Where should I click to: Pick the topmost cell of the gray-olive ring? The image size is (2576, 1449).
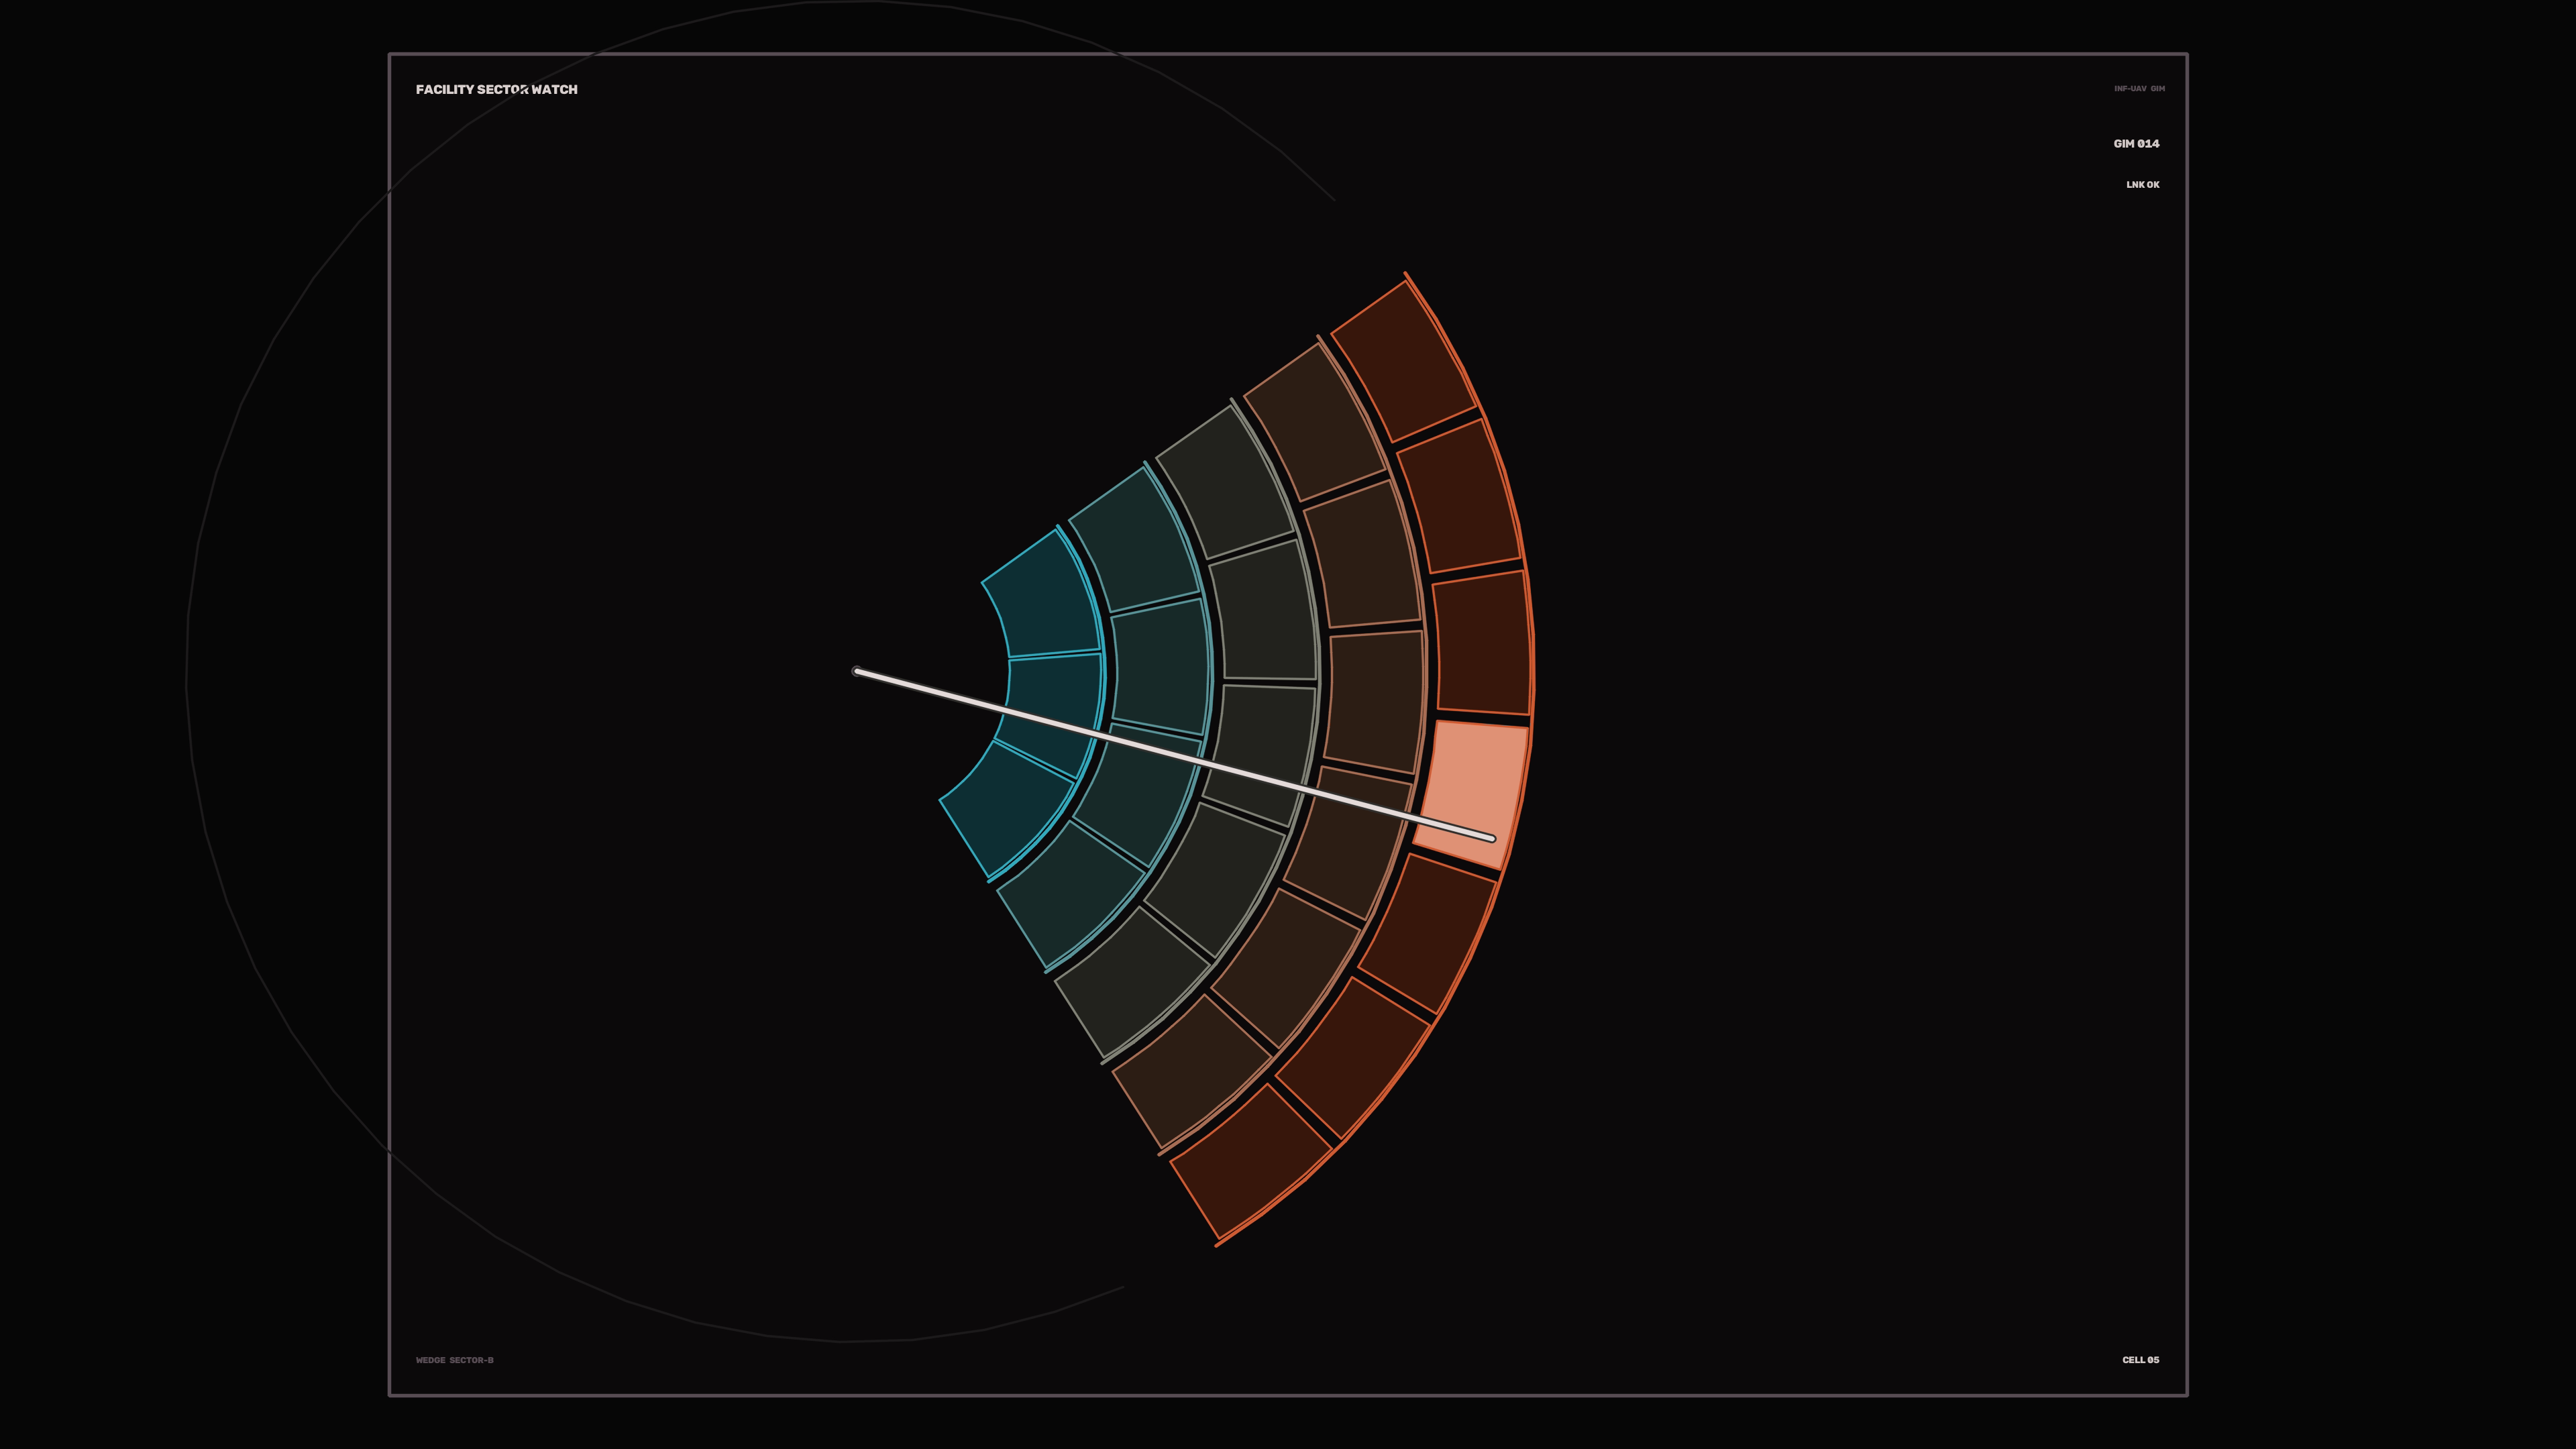point(1225,482)
